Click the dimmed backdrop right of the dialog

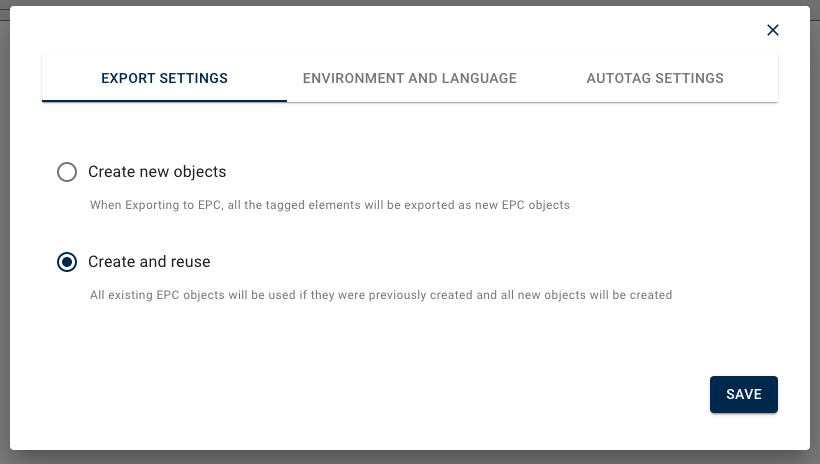pyautogui.click(x=815, y=230)
